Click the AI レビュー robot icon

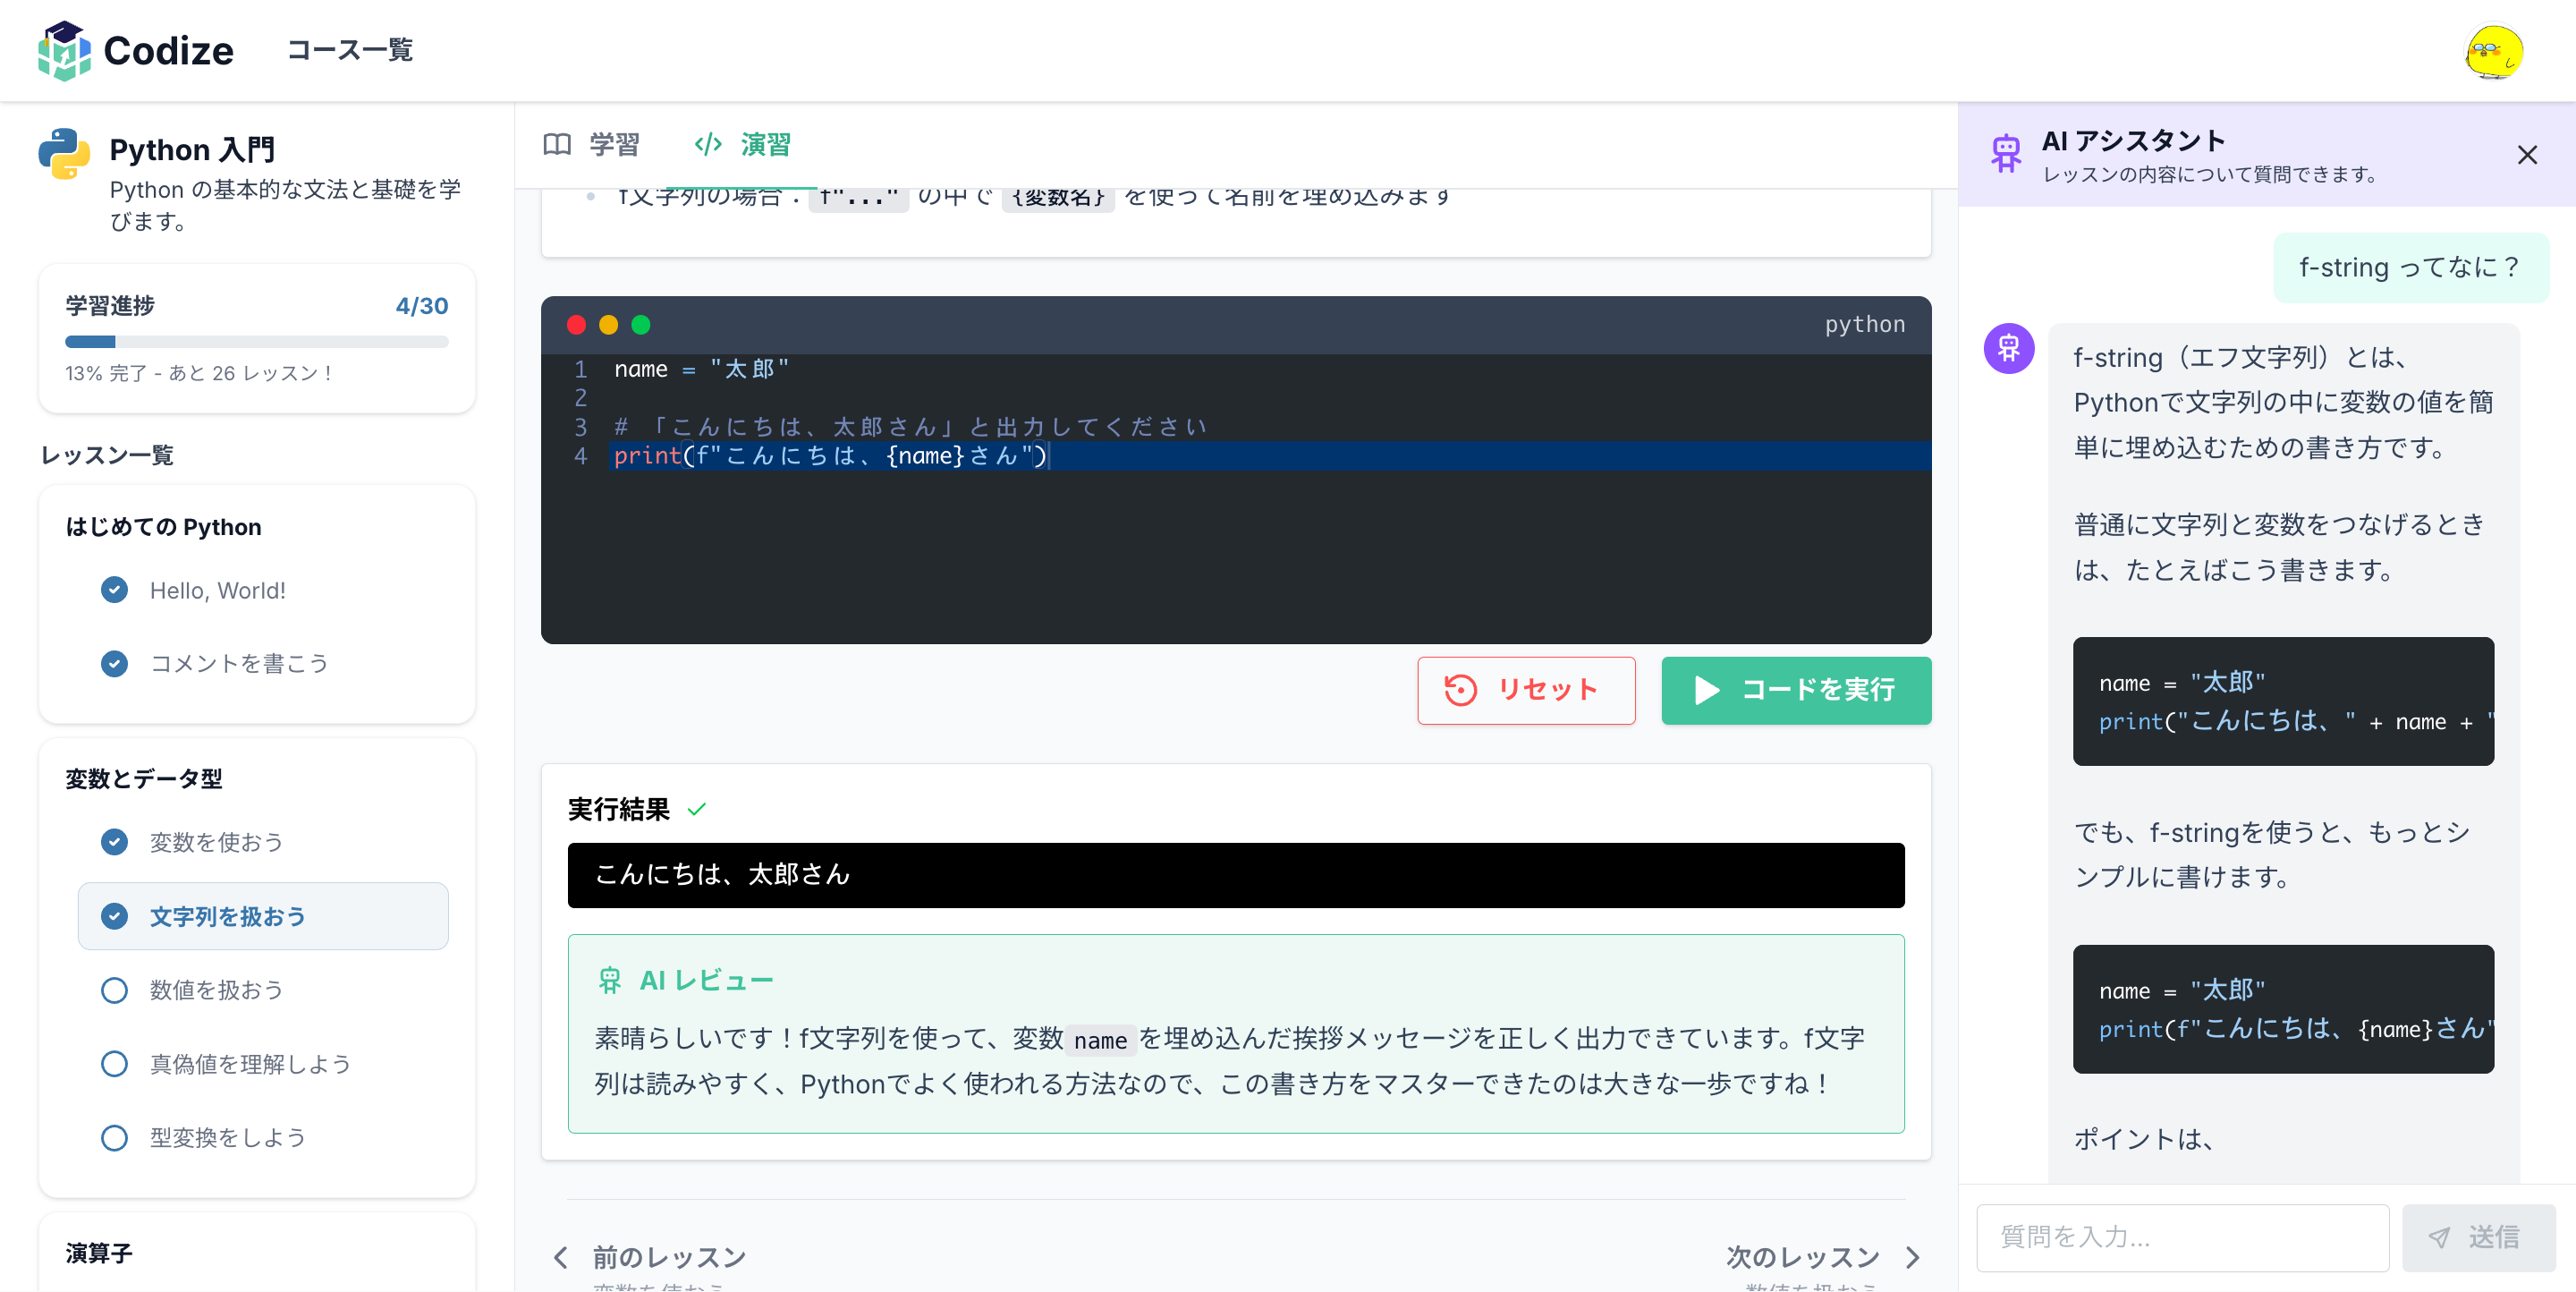click(x=609, y=980)
